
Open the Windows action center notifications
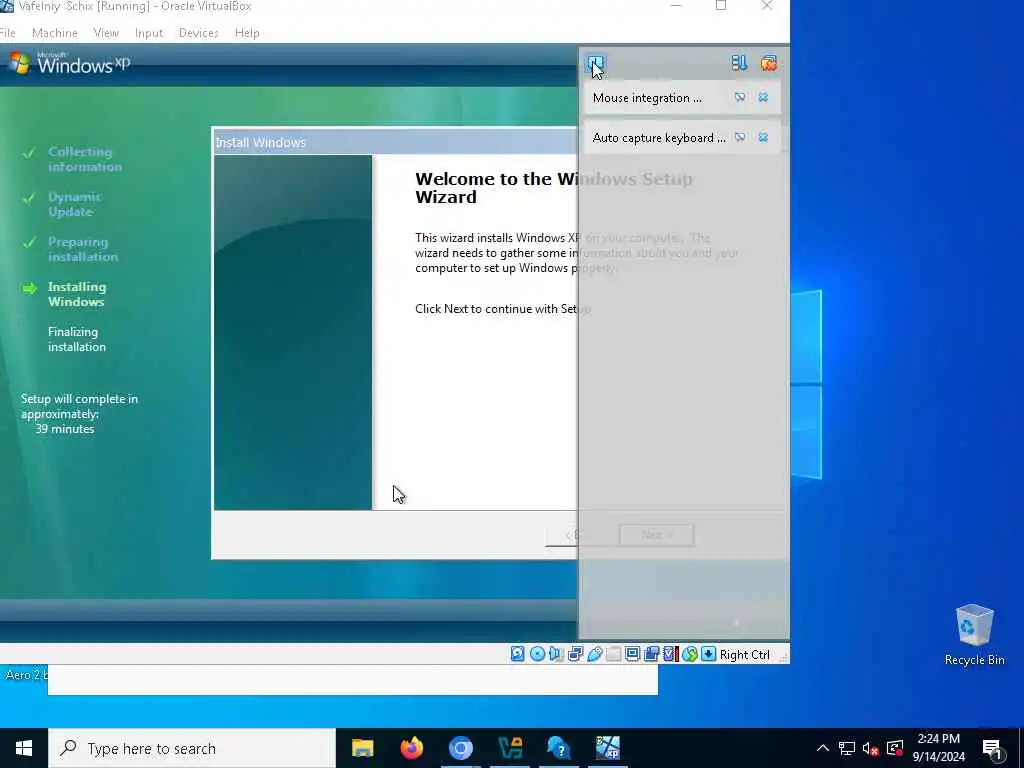click(992, 749)
